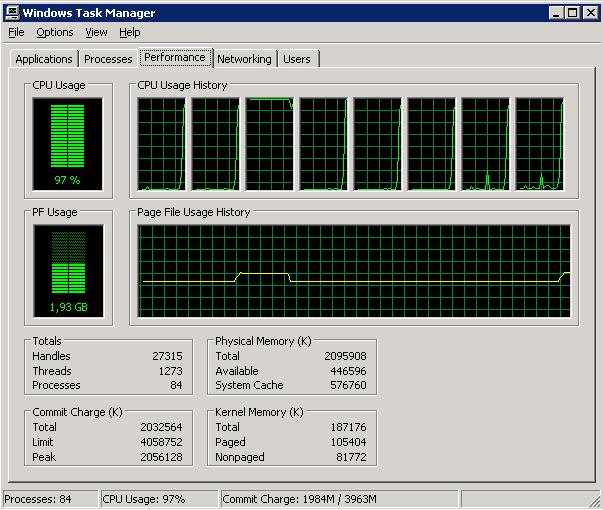Switch to the Processes tab

108,59
